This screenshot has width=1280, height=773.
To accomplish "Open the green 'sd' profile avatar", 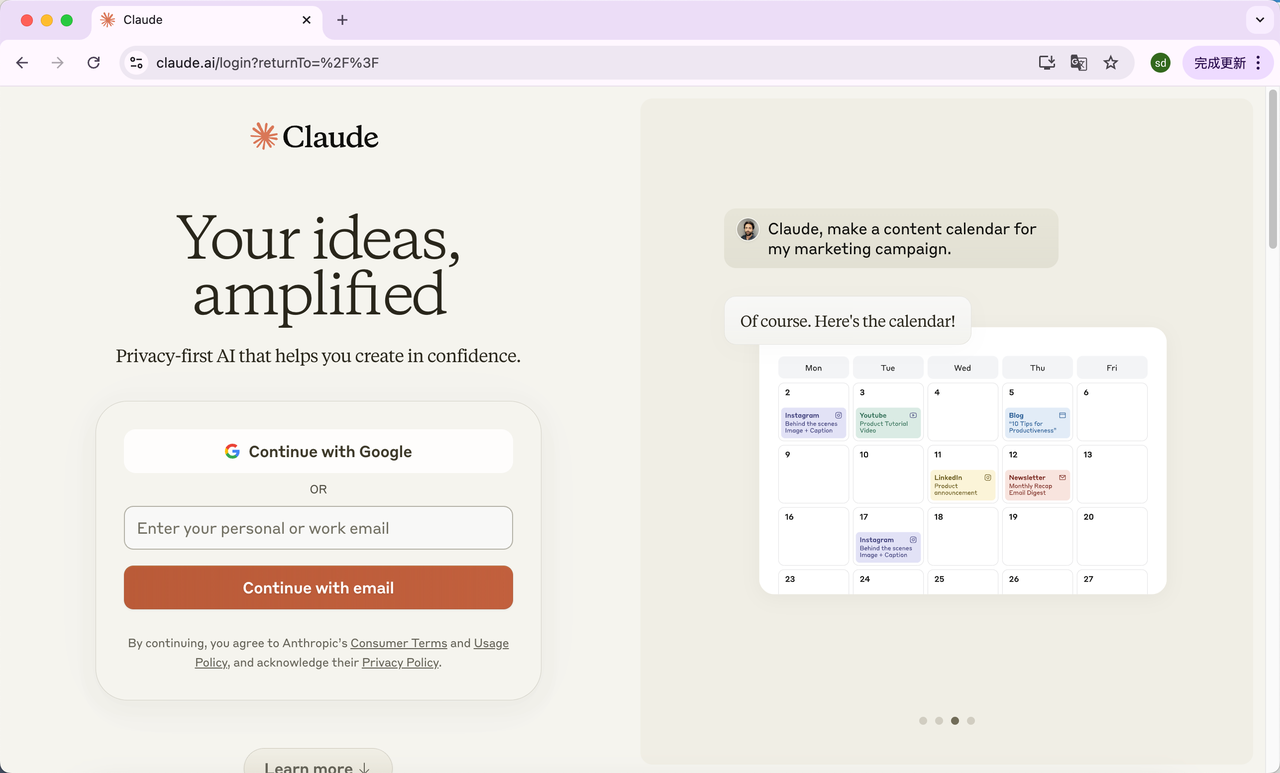I will pyautogui.click(x=1160, y=63).
